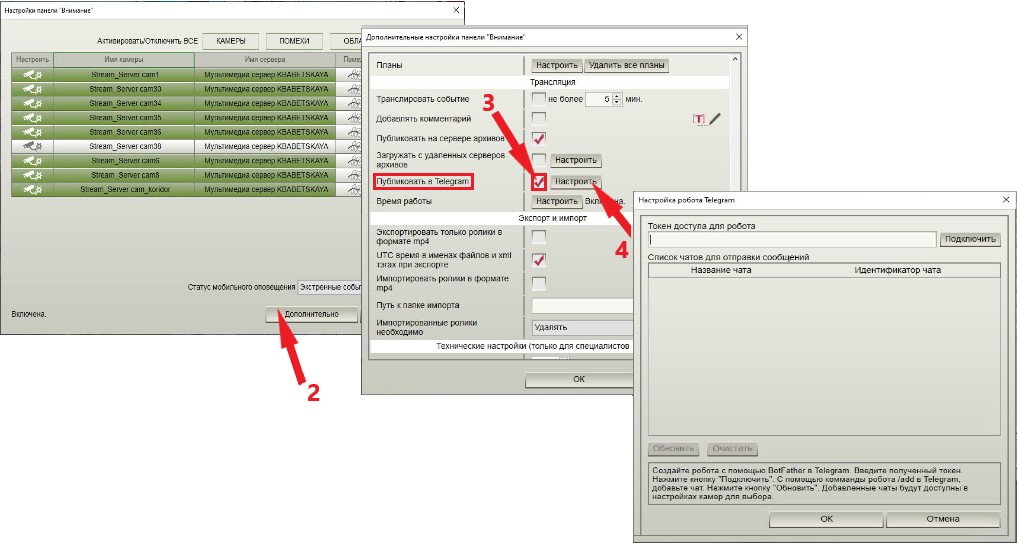Click OK in the additional settings window
1017x543 pixels.
pyautogui.click(x=579, y=380)
